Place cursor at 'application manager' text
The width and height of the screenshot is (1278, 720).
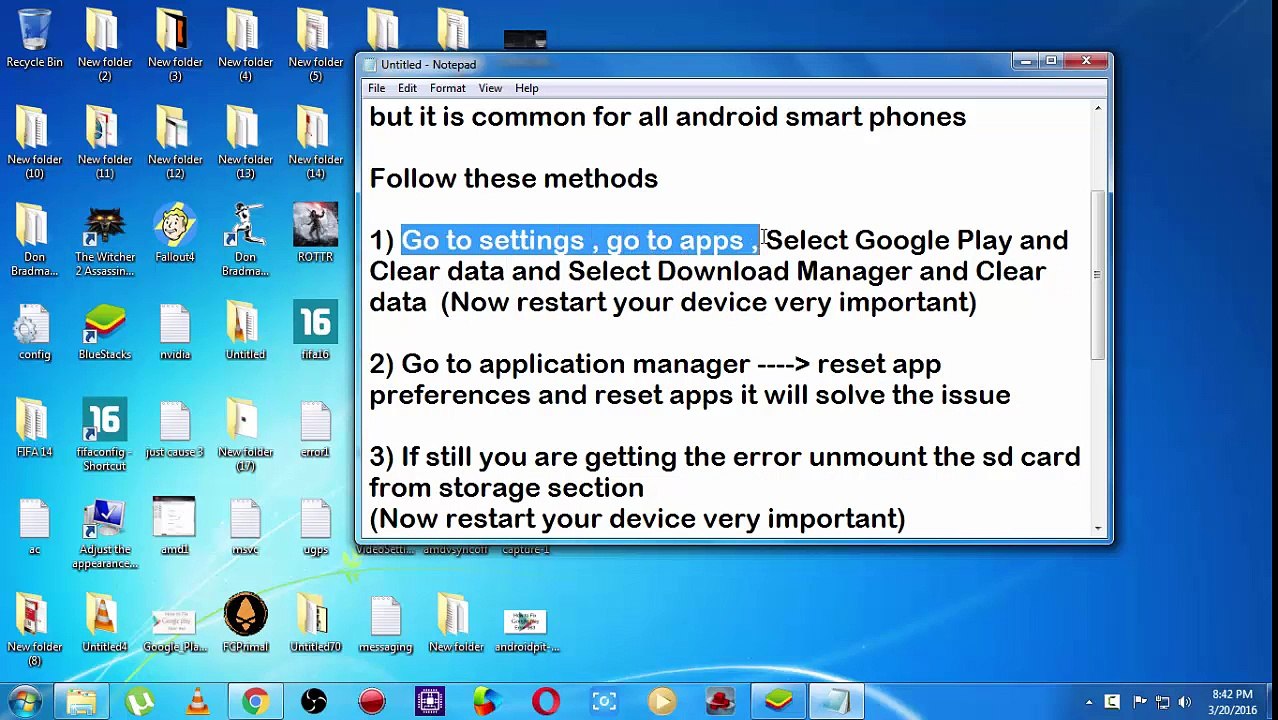[x=613, y=364]
